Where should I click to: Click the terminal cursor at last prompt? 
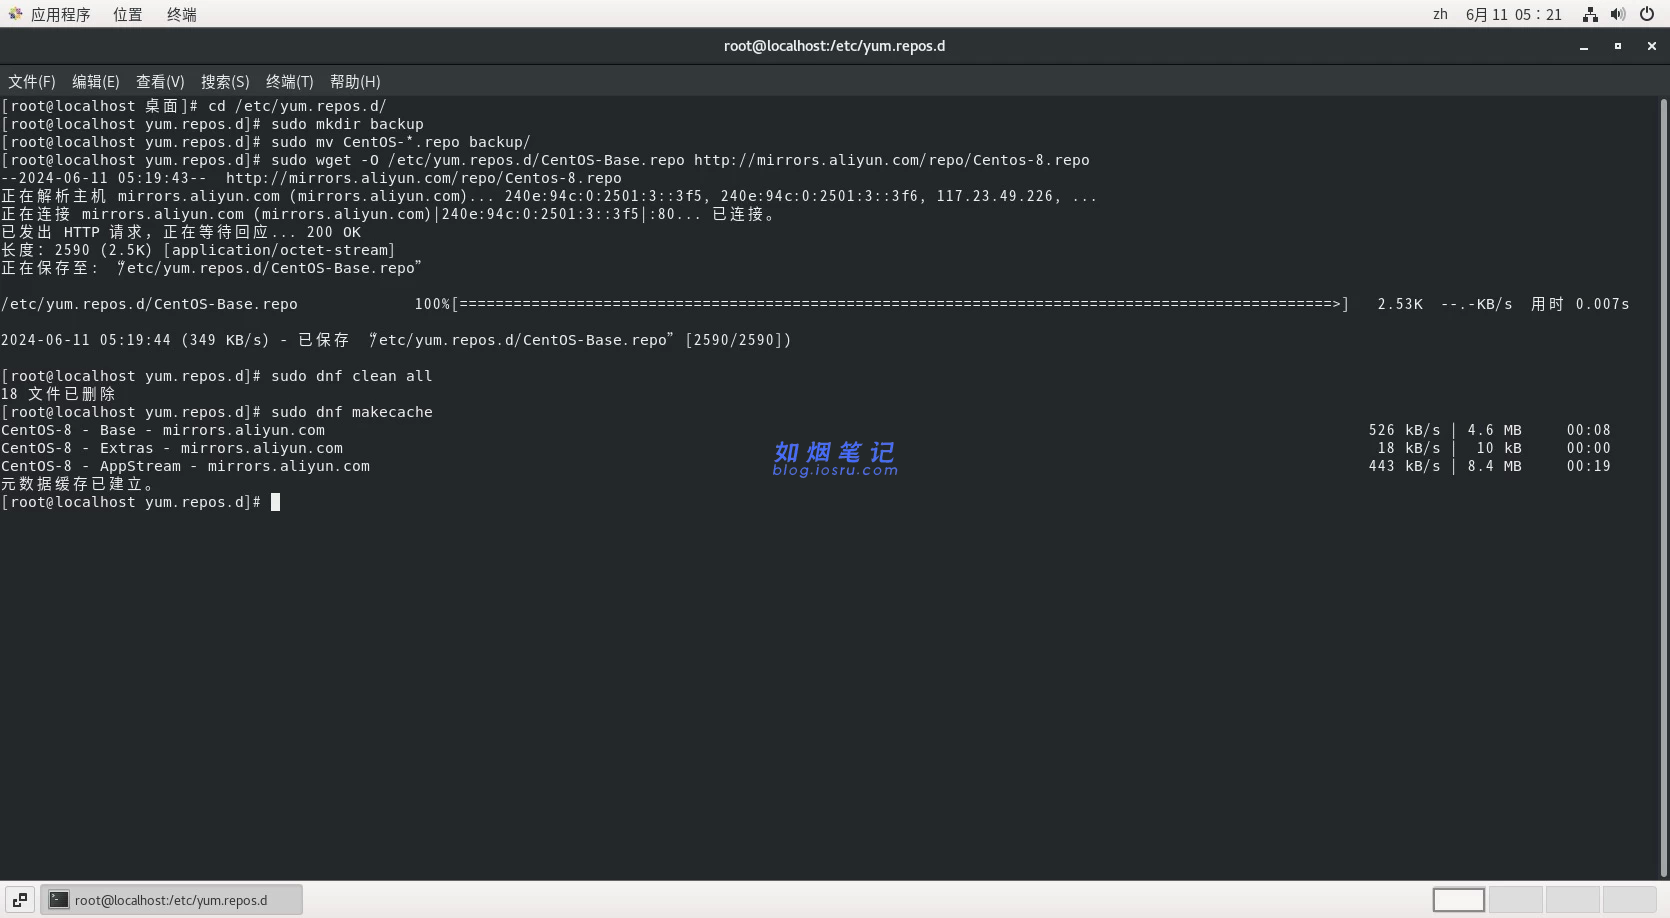point(275,502)
